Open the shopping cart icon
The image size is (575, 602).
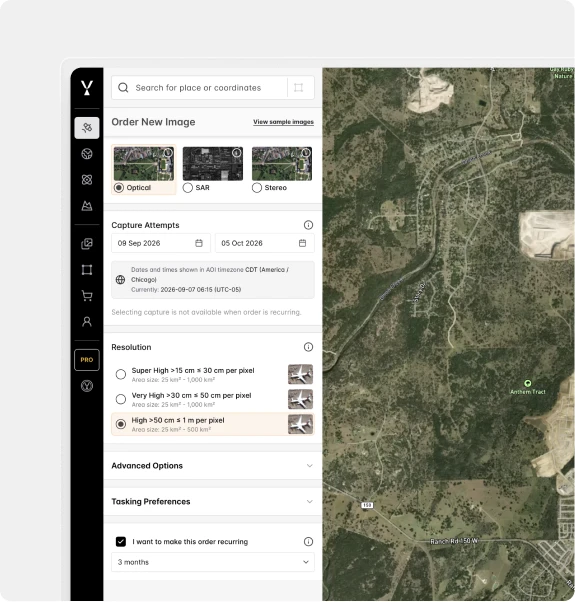[x=87, y=296]
